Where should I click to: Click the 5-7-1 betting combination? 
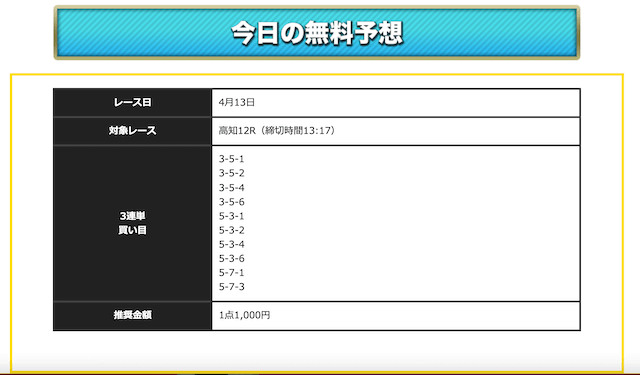click(x=231, y=273)
